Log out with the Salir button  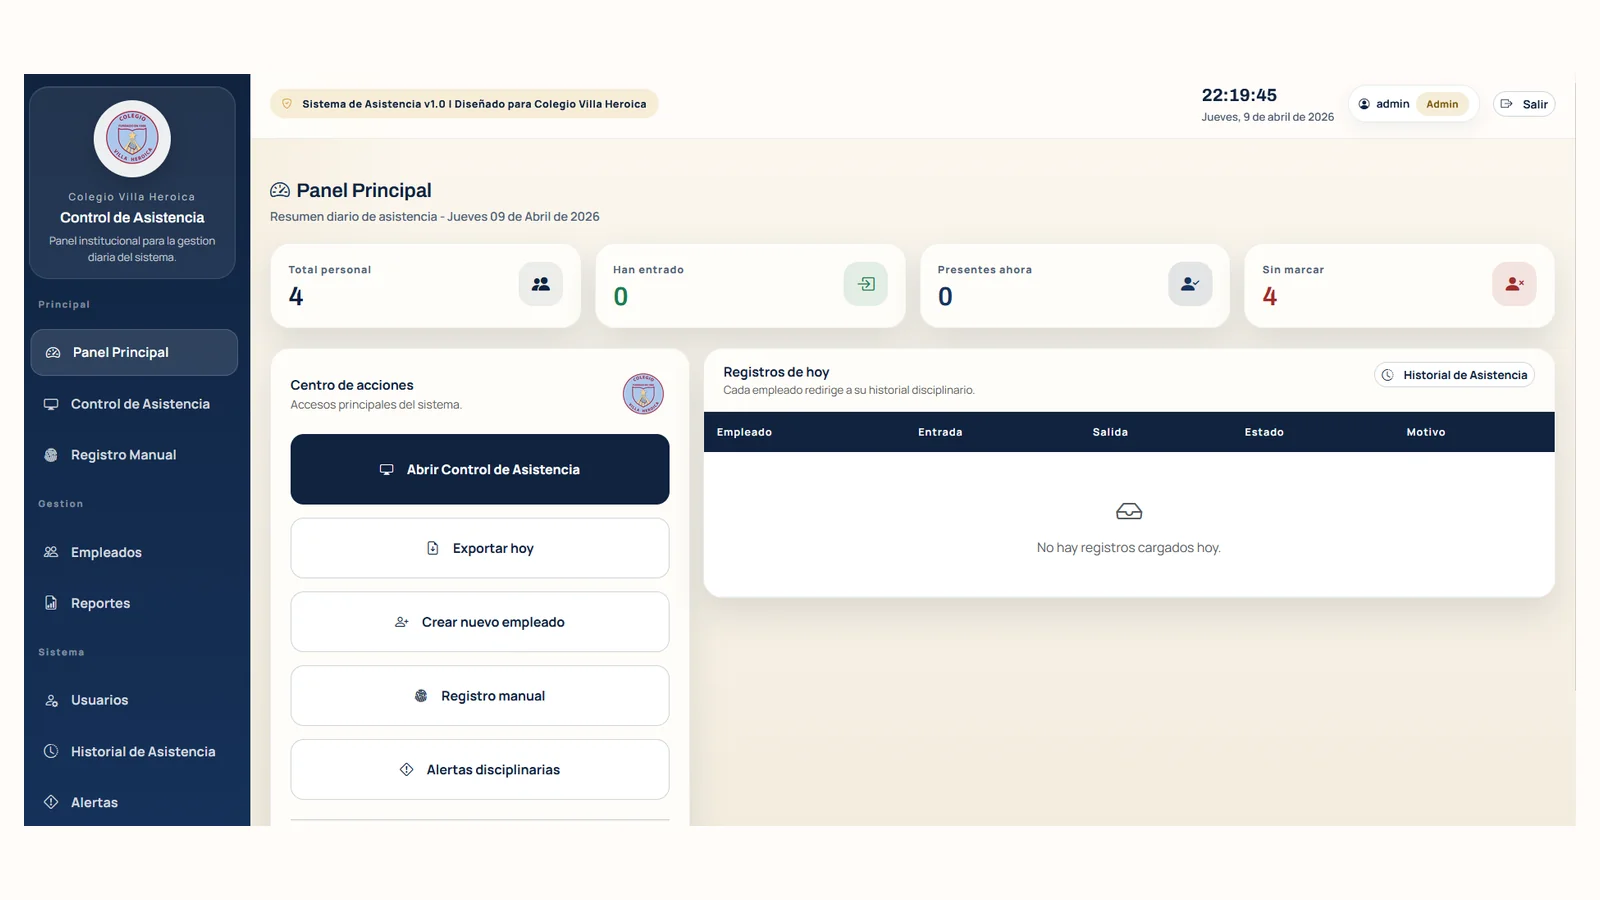click(1524, 104)
